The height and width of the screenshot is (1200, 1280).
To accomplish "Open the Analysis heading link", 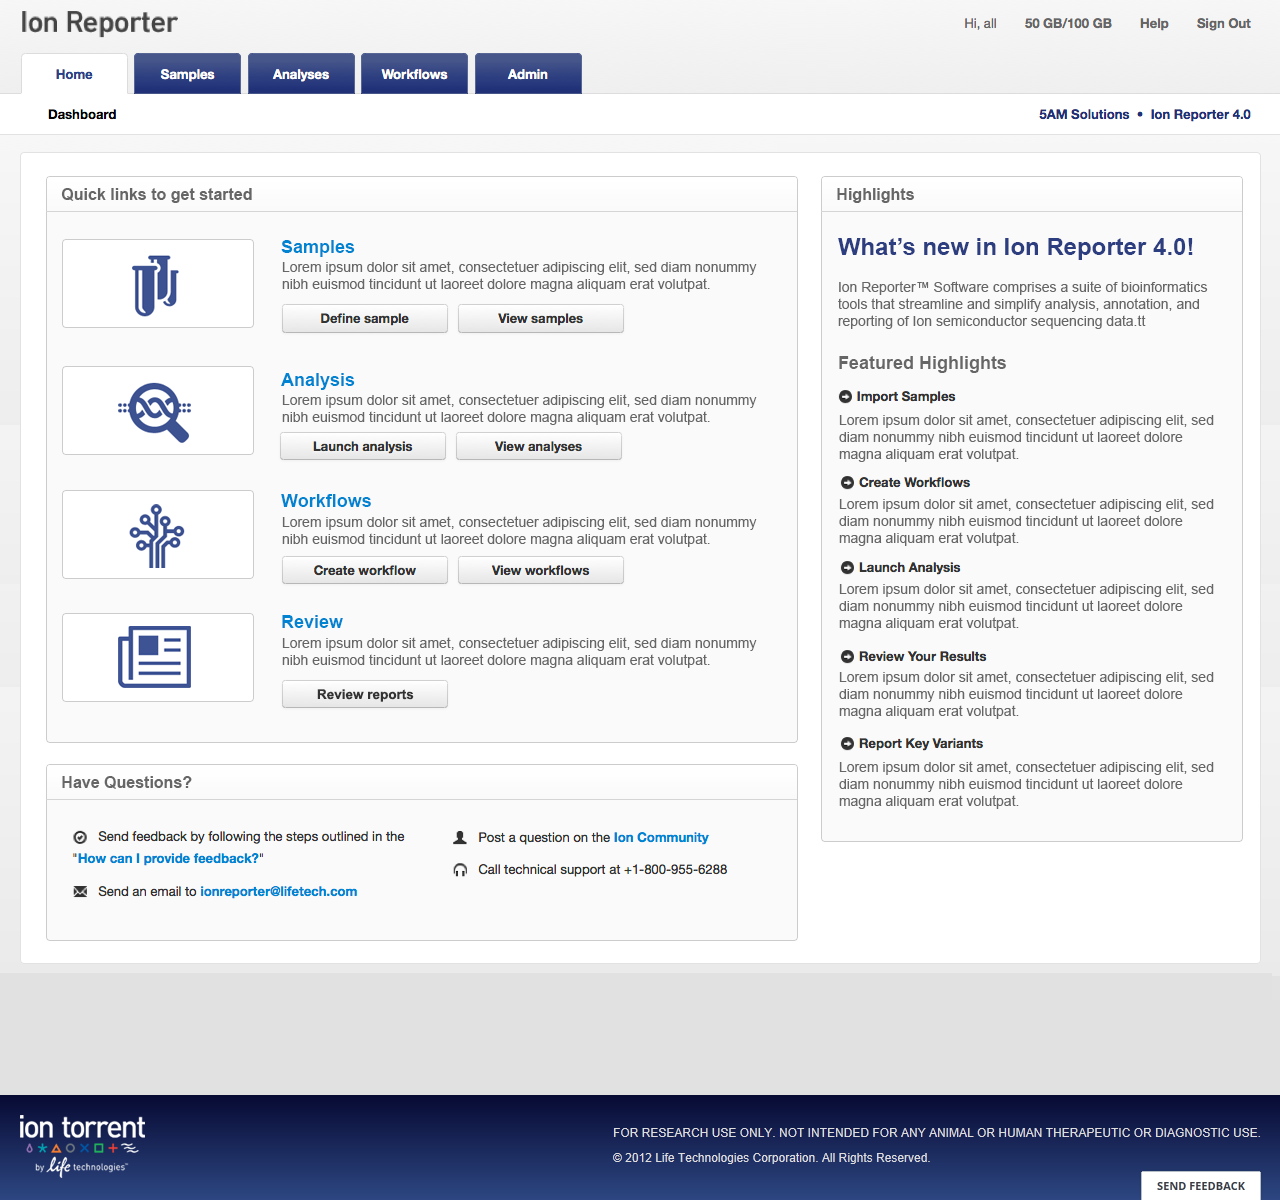I will (x=318, y=380).
